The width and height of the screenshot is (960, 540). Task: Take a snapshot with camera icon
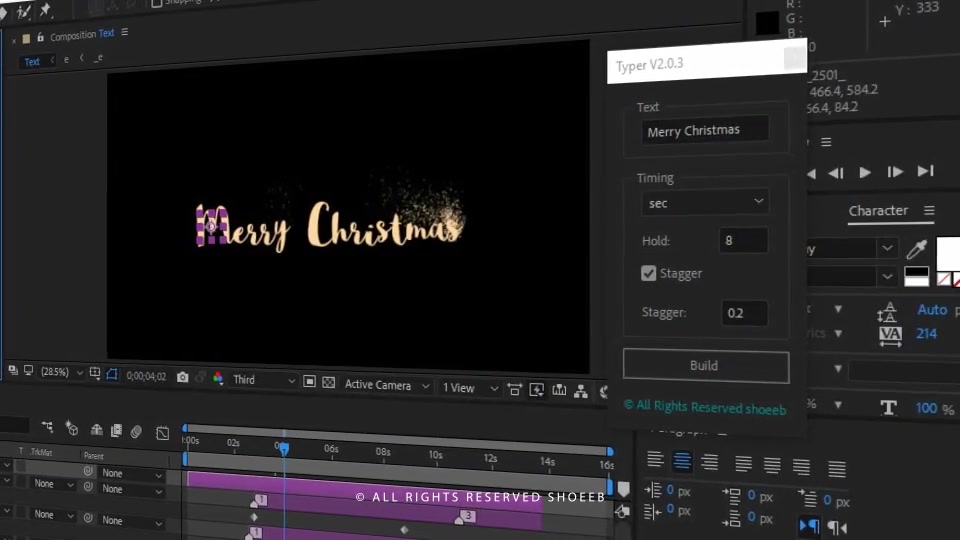click(x=182, y=377)
